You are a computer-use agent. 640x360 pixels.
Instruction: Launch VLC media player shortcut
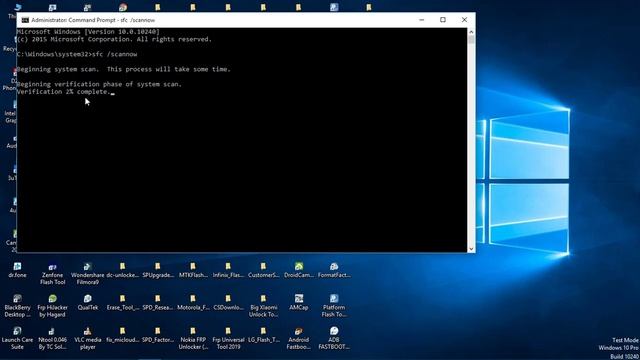coord(87,338)
